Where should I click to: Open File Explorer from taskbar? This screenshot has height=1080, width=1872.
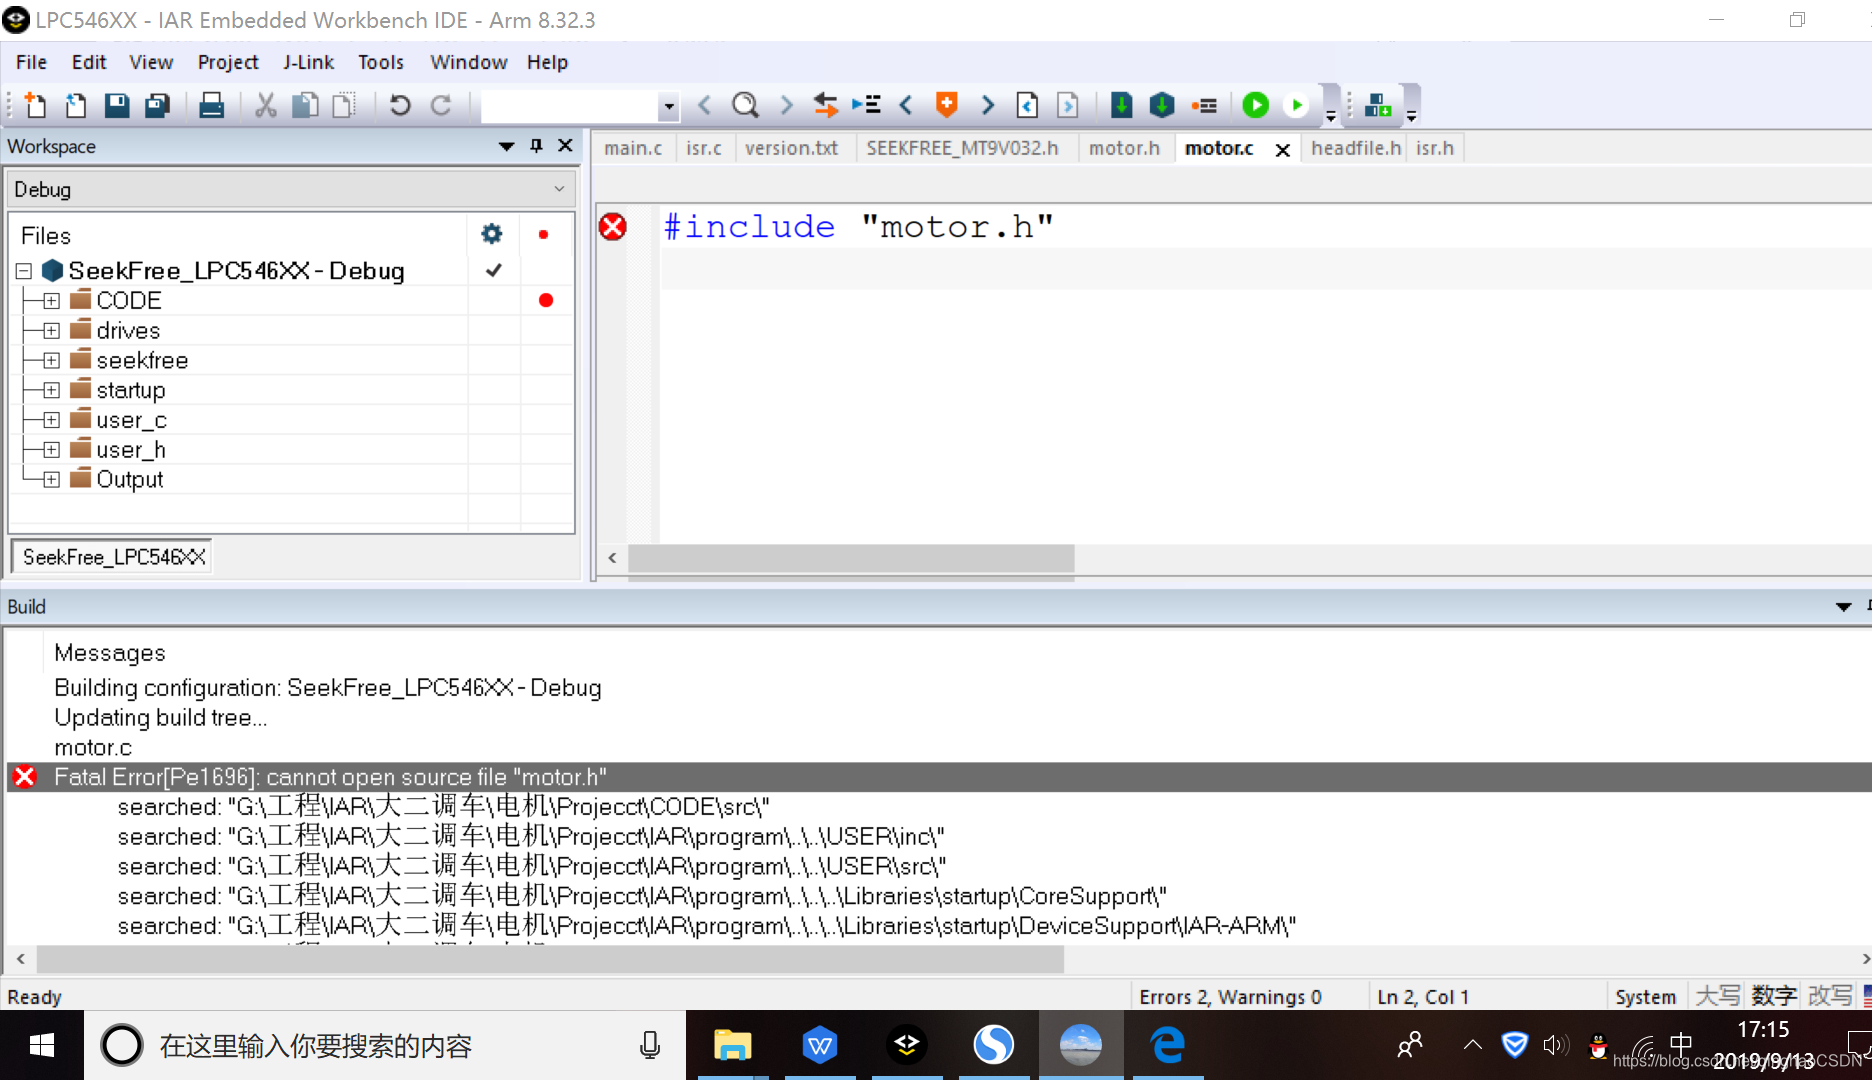(733, 1045)
